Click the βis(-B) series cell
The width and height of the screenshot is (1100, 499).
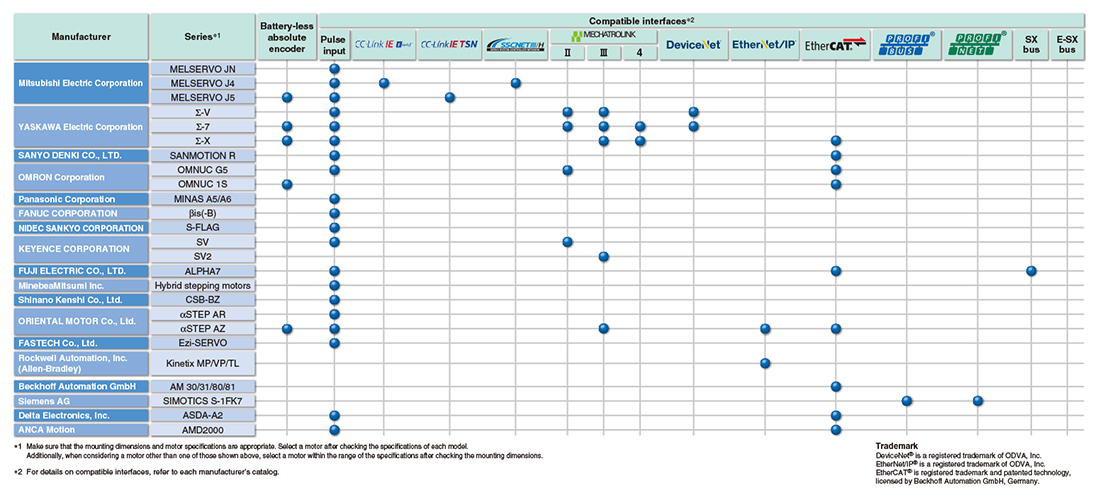coord(202,213)
